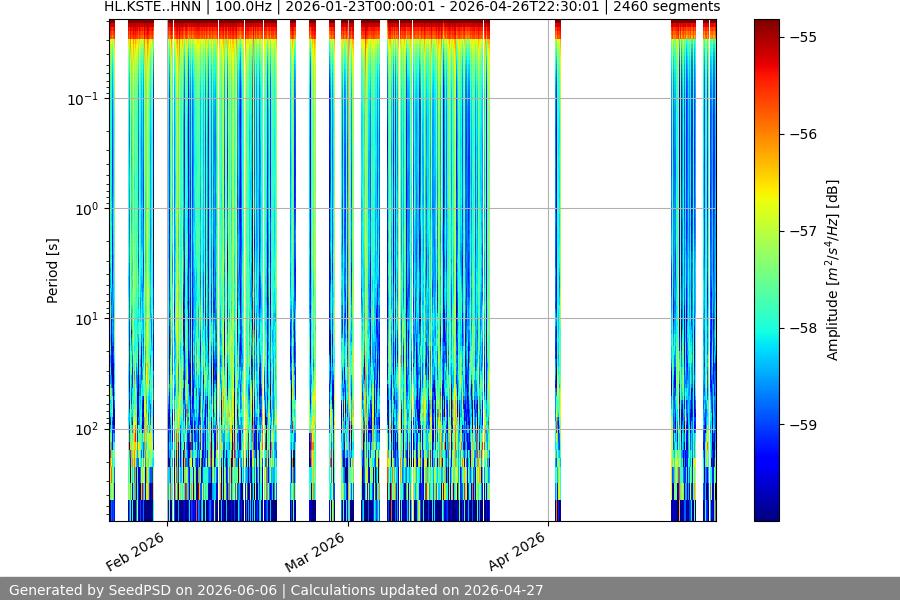900x600 pixels.
Task: Click the 10⁻¹ tick label on the period axis
Action: click(83, 99)
